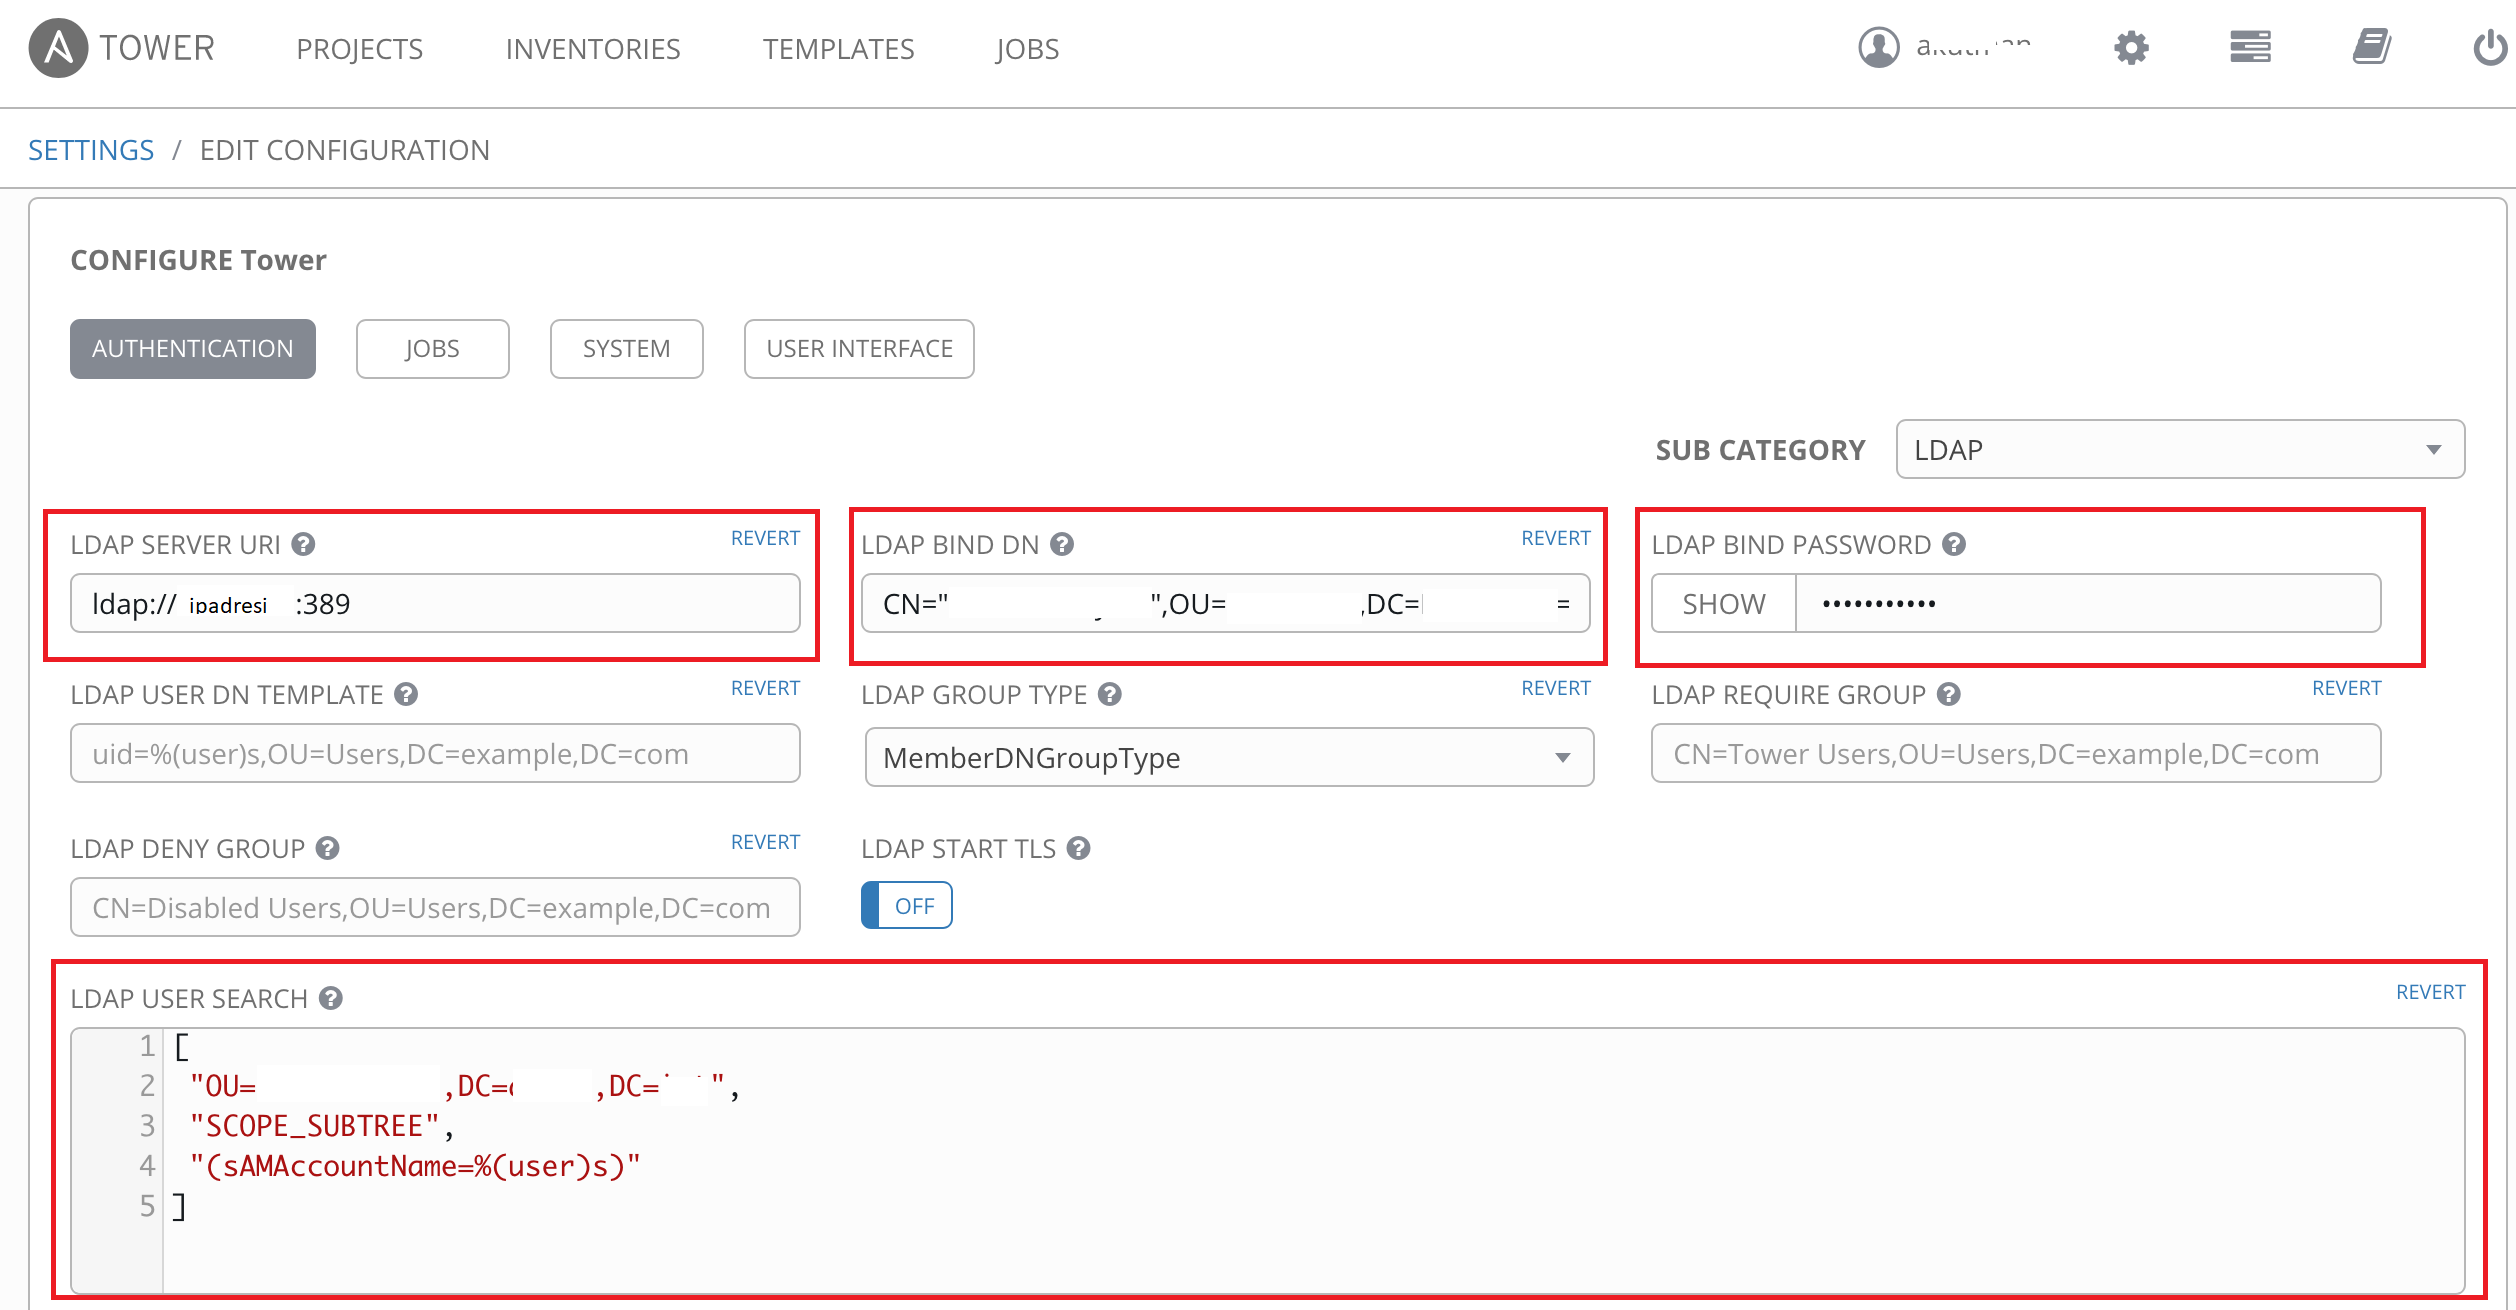This screenshot has height=1310, width=2516.
Task: Toggle the LDAP Start TLS switch
Action: tap(906, 905)
